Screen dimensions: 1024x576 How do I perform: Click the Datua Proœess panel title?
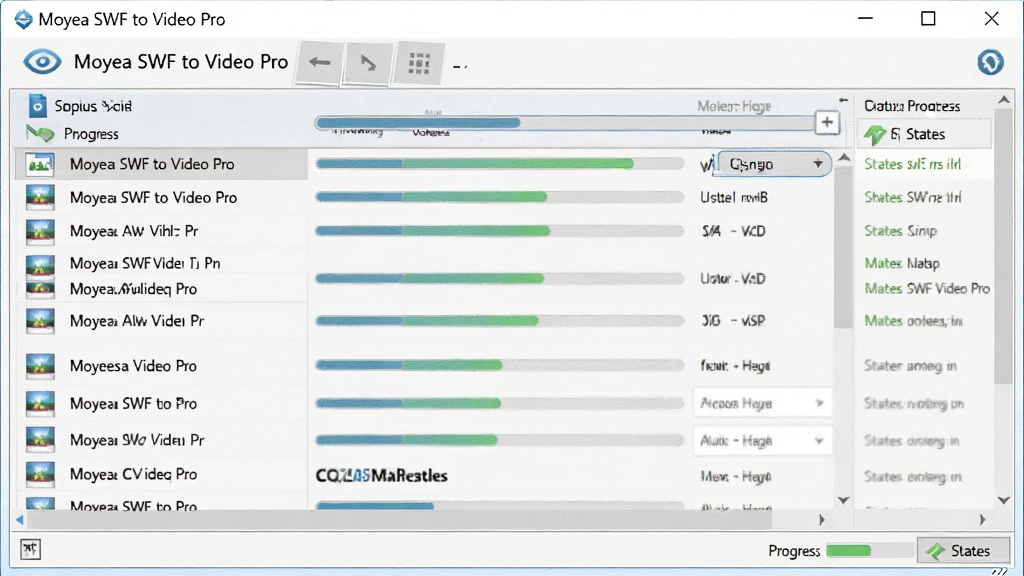[x=912, y=106]
